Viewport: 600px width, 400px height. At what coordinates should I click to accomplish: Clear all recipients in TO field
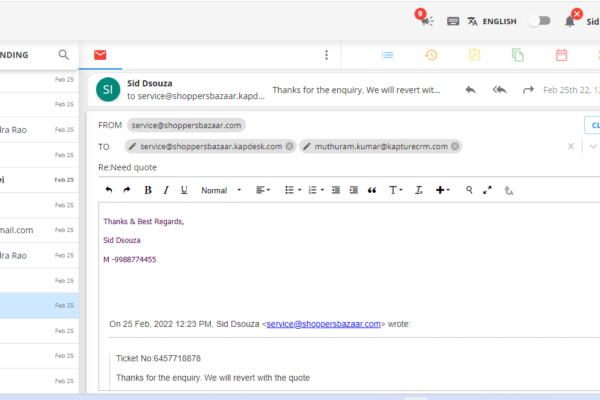click(x=571, y=146)
